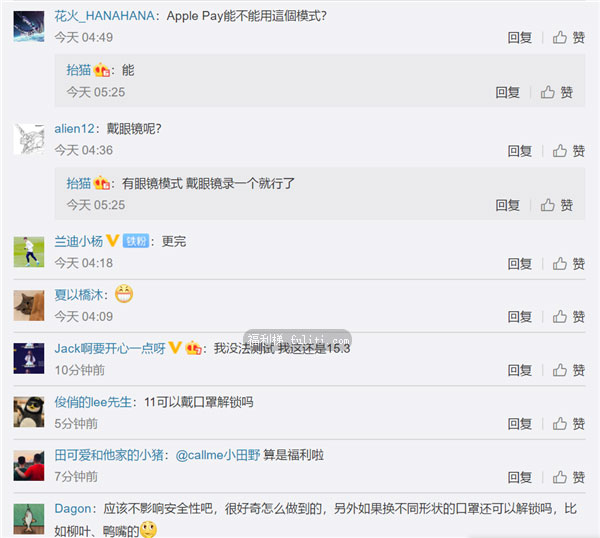Screen dimensions: 600x538
Task: Like 俊俏的lee先生's mask unlock question
Action: [568, 424]
